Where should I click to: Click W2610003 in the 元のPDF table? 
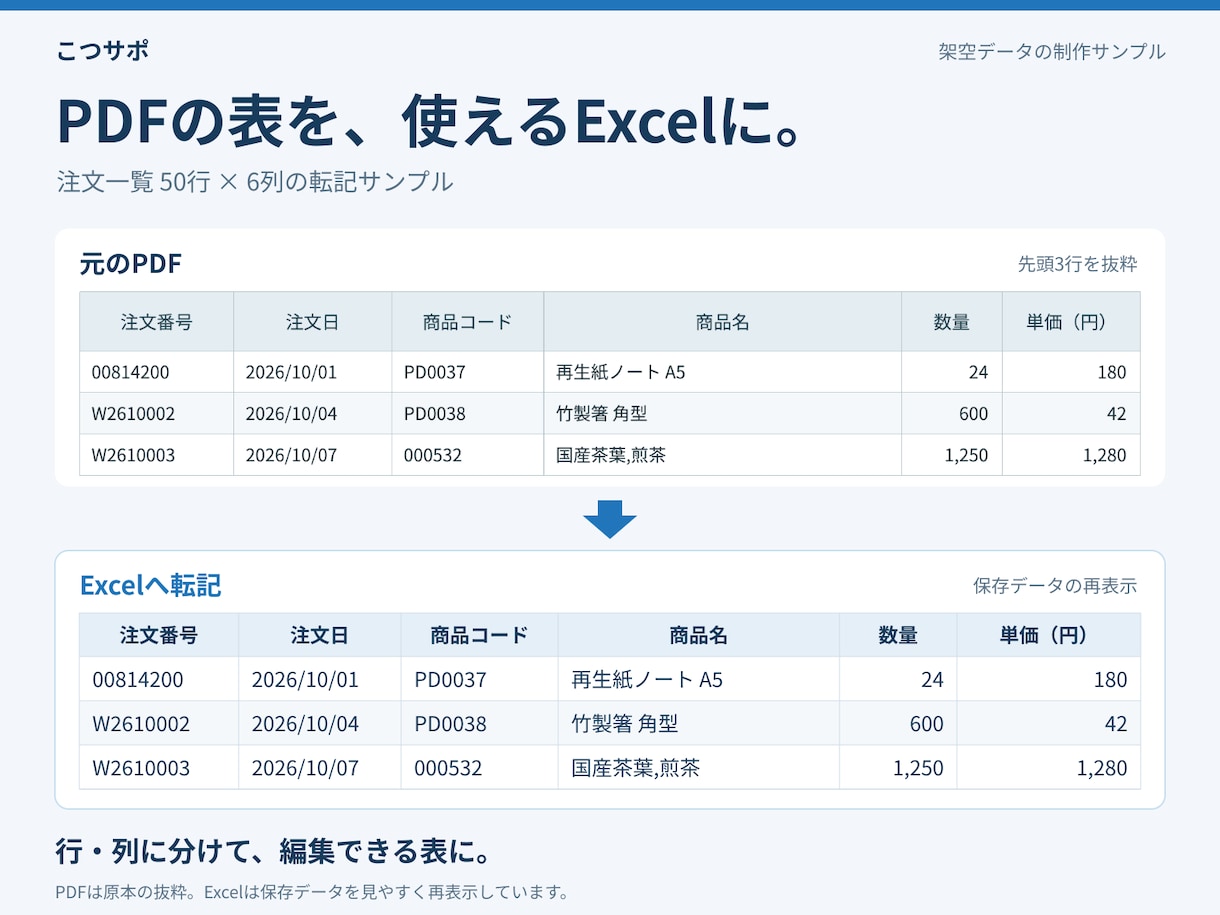pos(133,455)
